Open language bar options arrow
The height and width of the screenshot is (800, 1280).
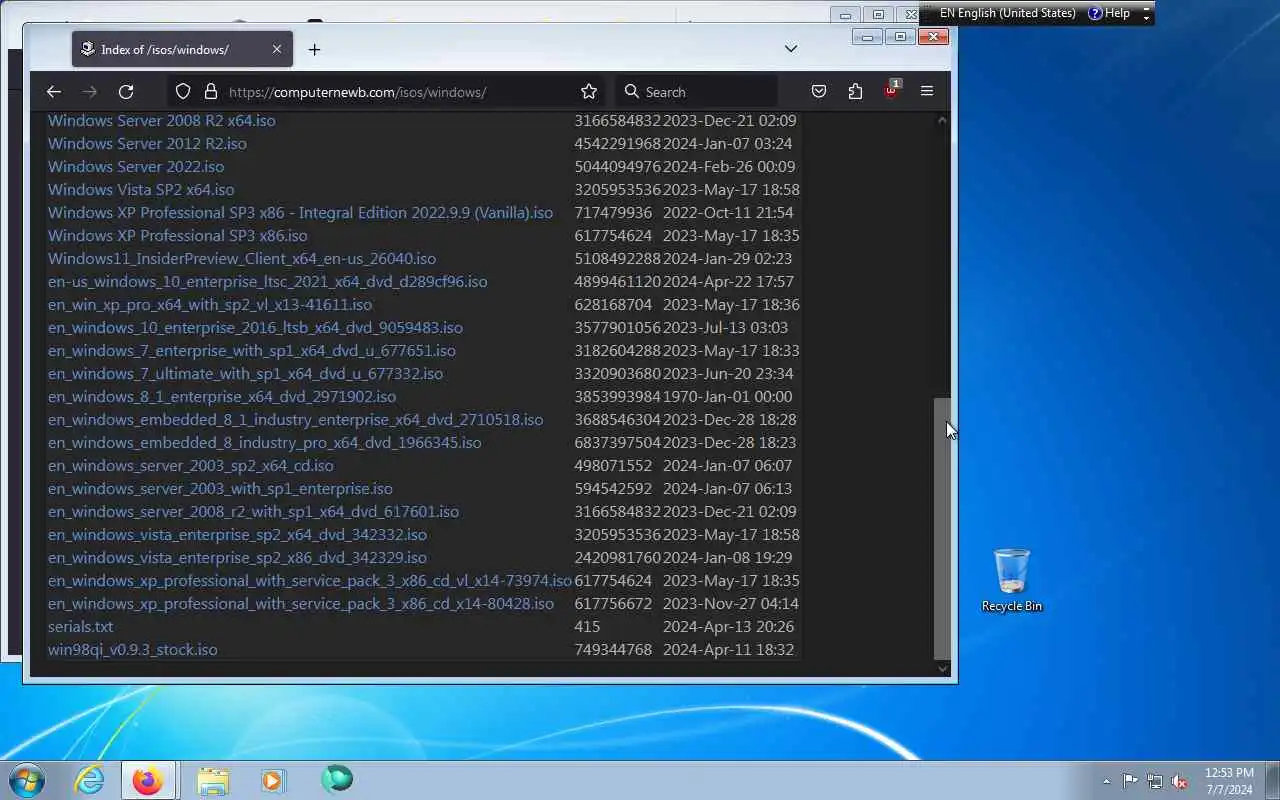point(1146,17)
